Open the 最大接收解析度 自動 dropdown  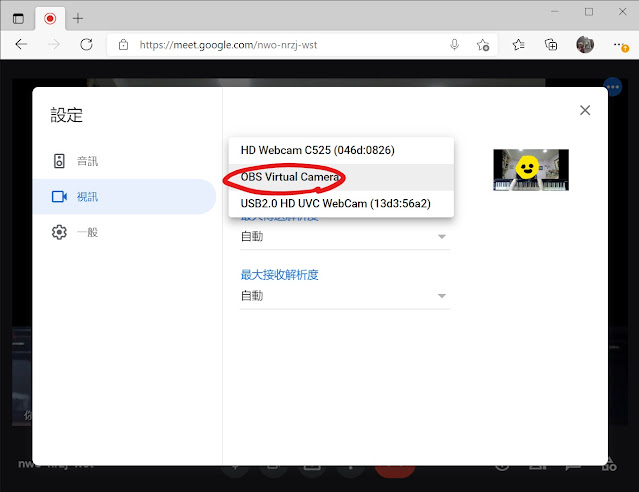click(x=345, y=296)
